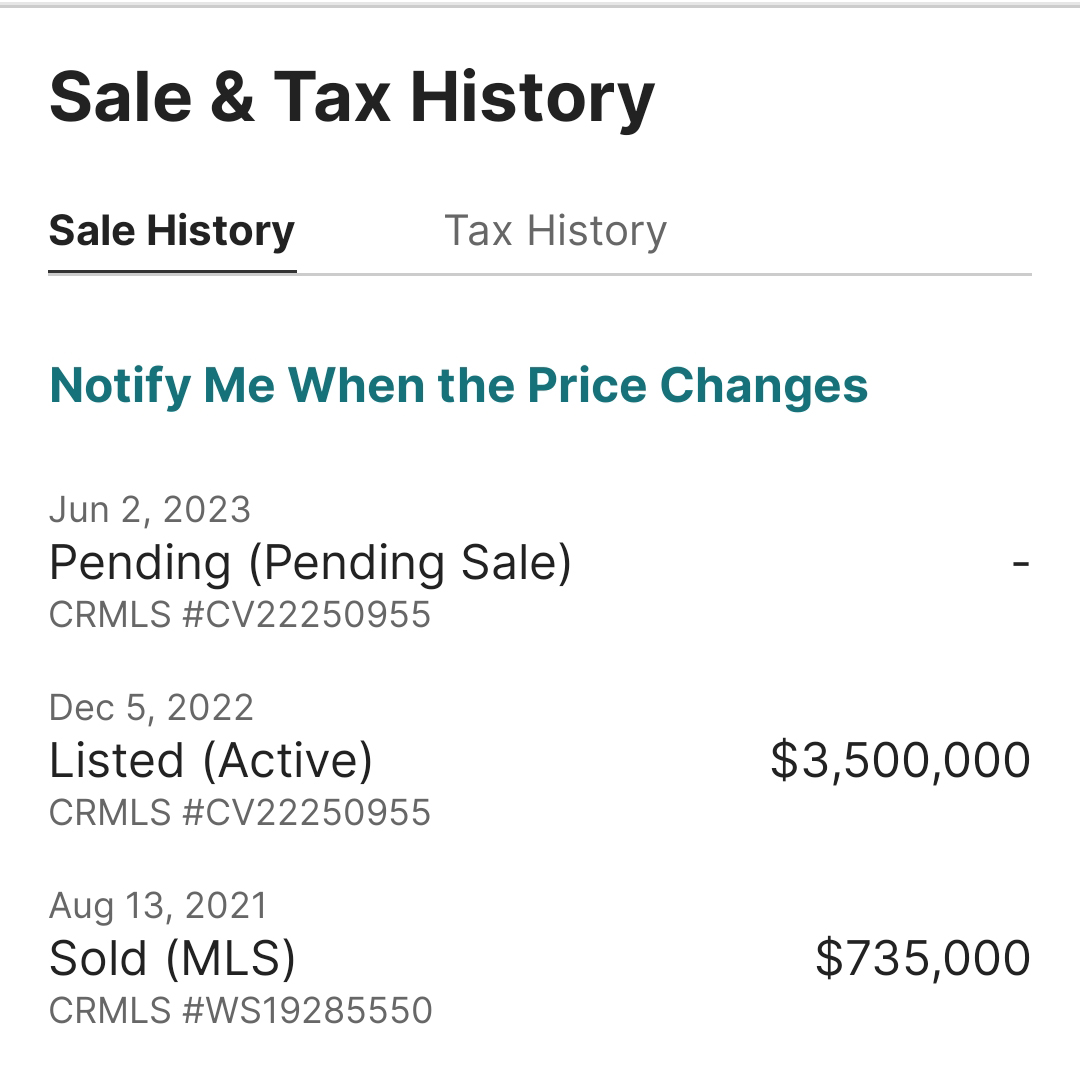Click the Sale & Tax History heading
Image resolution: width=1080 pixels, height=1088 pixels.
pyautogui.click(x=352, y=97)
